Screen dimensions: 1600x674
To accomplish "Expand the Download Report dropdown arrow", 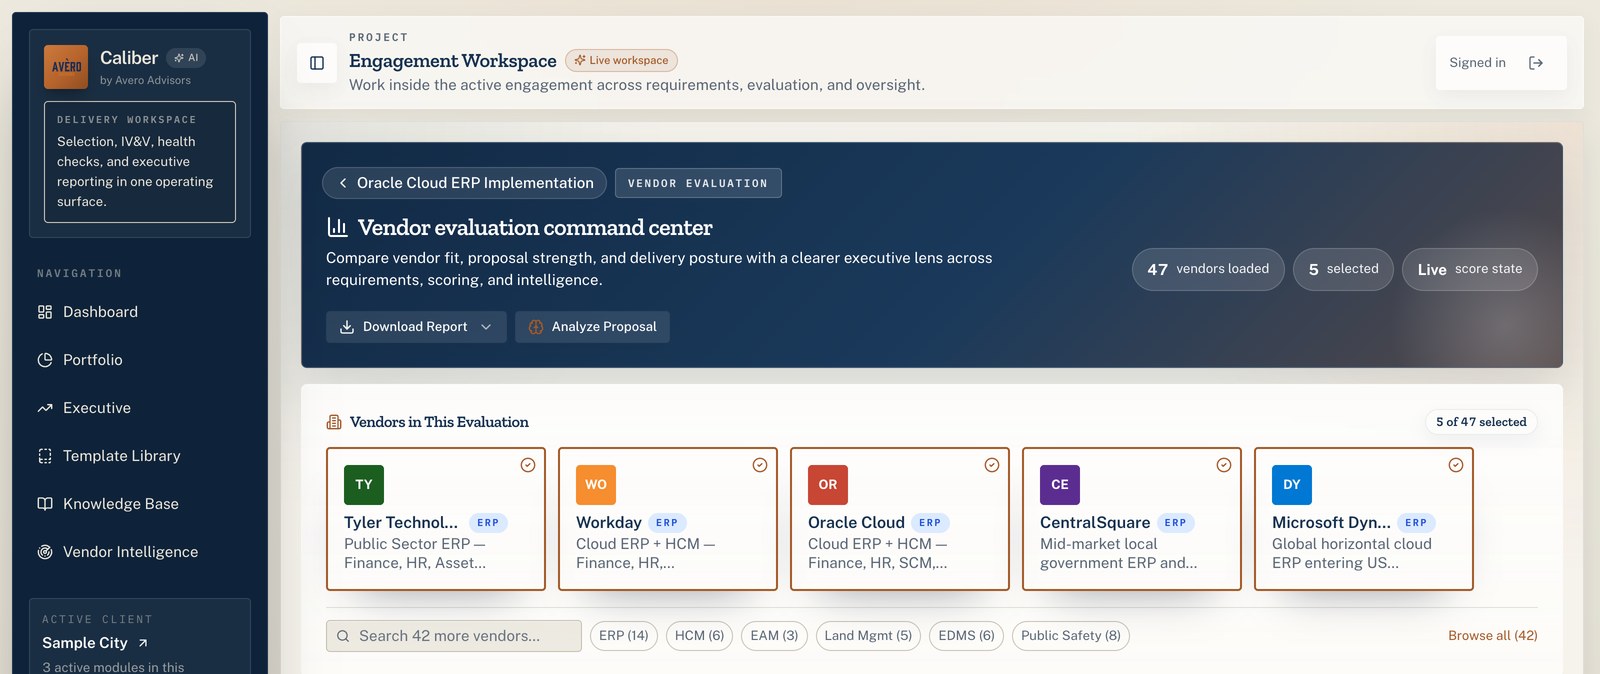I will pyautogui.click(x=486, y=327).
